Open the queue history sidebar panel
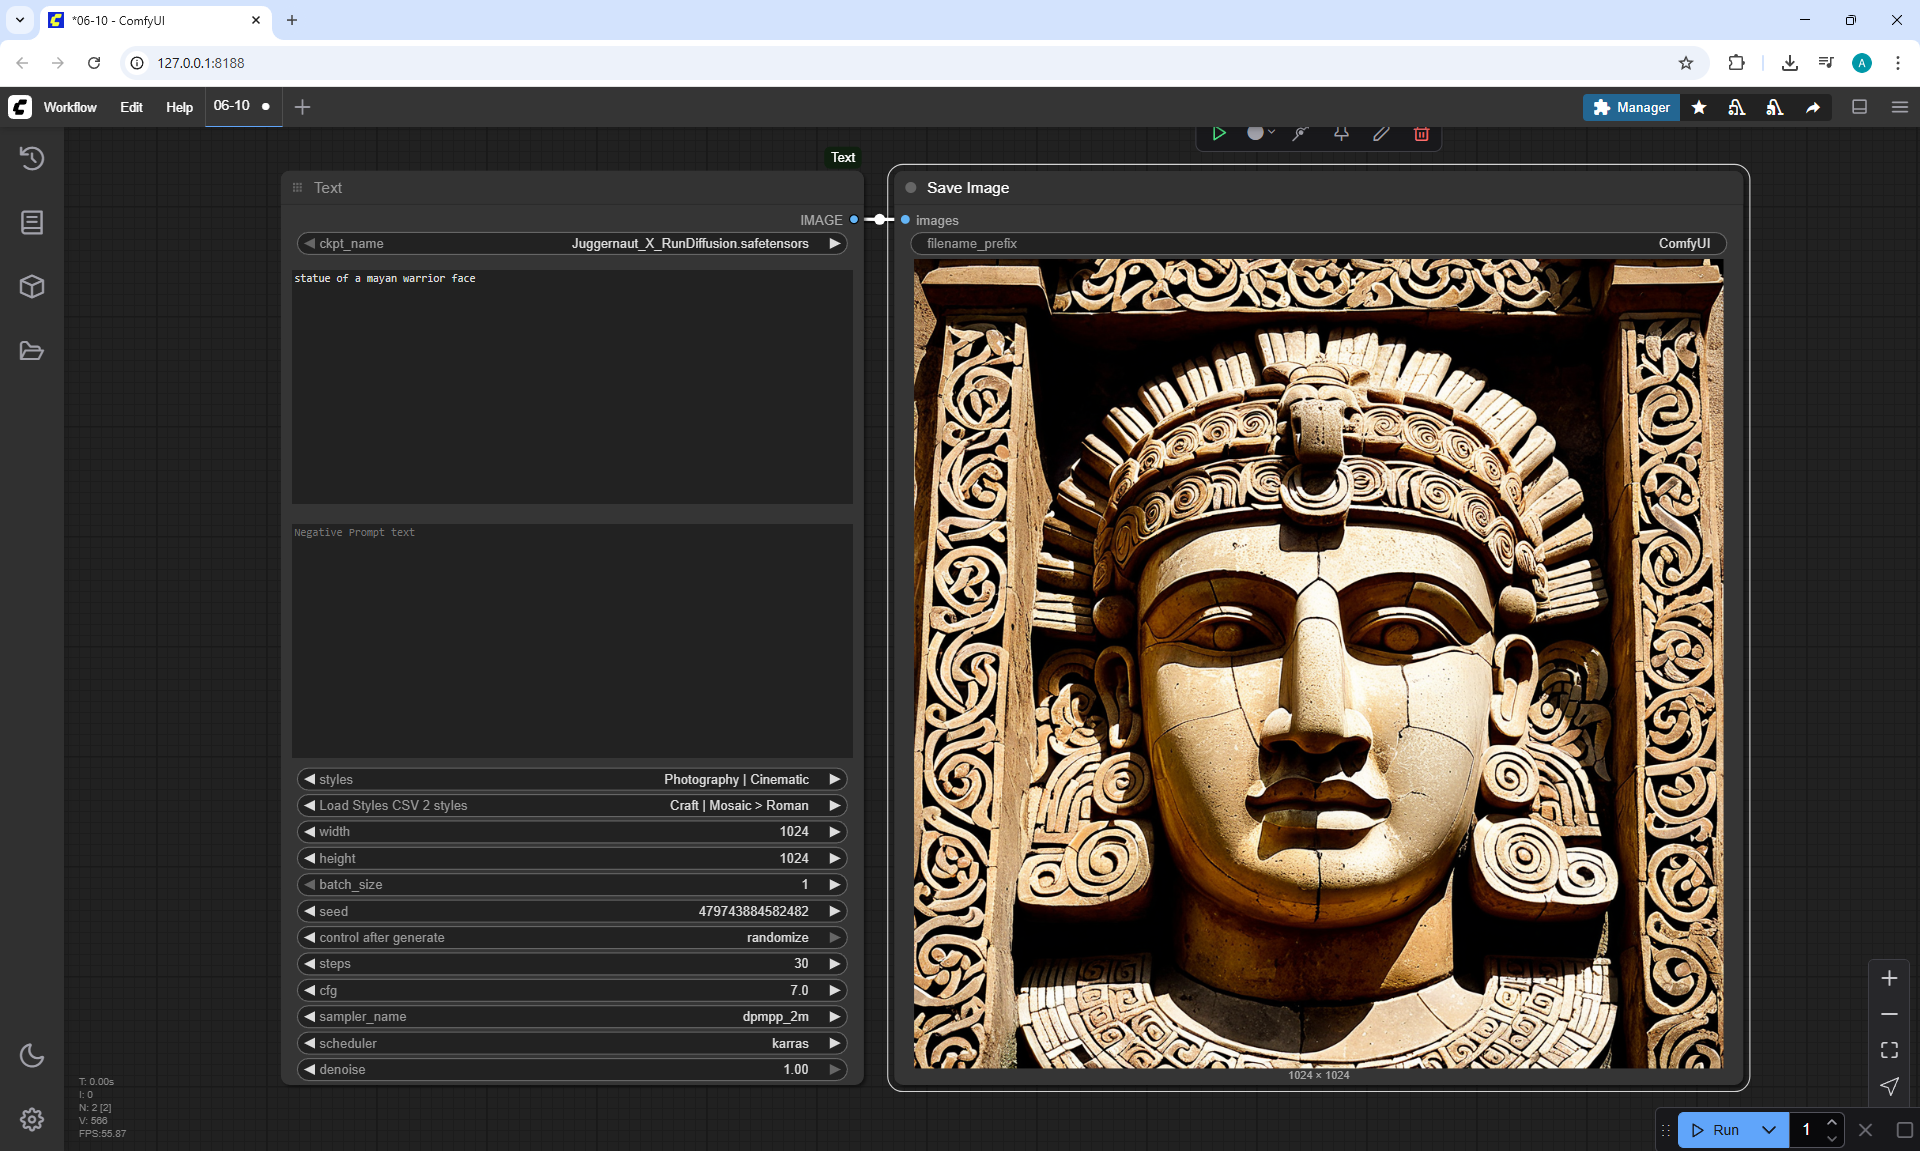Viewport: 1920px width, 1151px height. coord(32,158)
